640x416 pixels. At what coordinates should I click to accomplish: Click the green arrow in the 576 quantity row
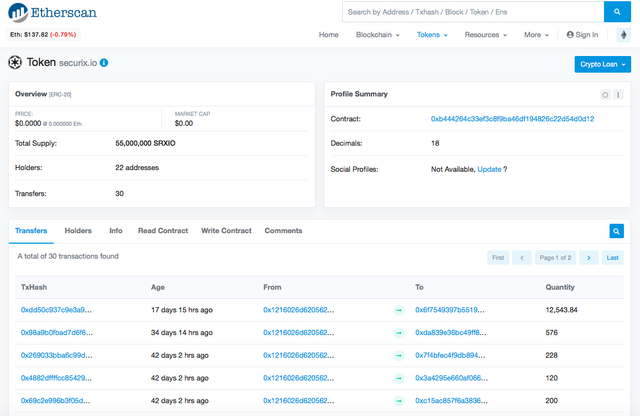[399, 333]
